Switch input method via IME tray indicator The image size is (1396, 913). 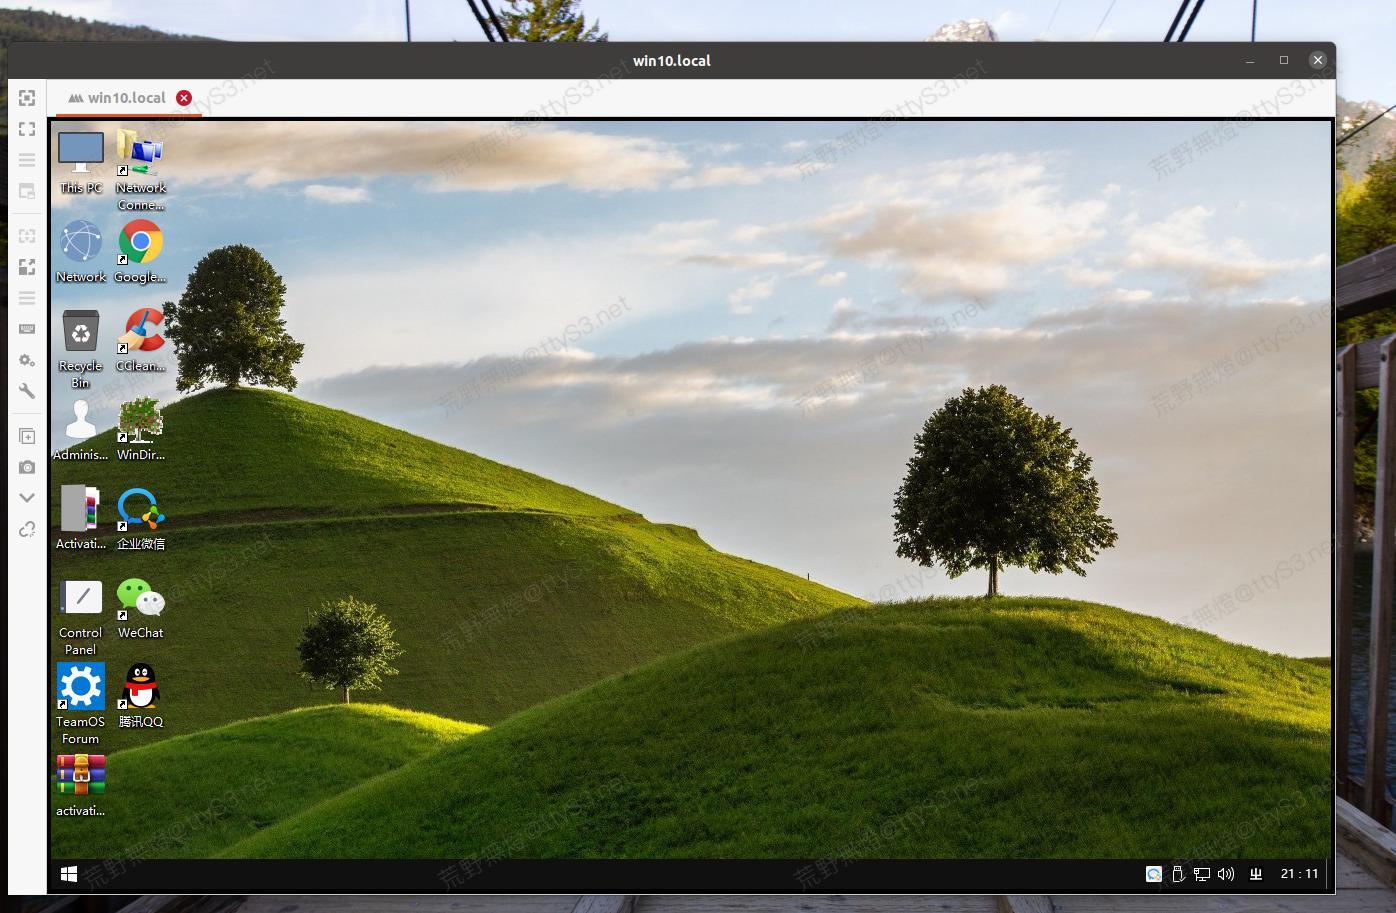[x=1256, y=874]
